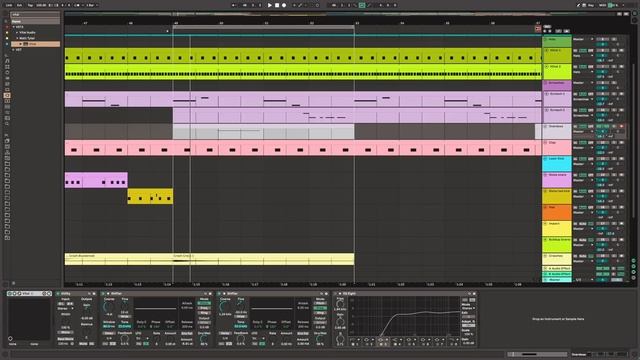The width and height of the screenshot is (640, 360).
Task: Open the EQ Eight Stereo mode dropdown
Action: pos(469,308)
